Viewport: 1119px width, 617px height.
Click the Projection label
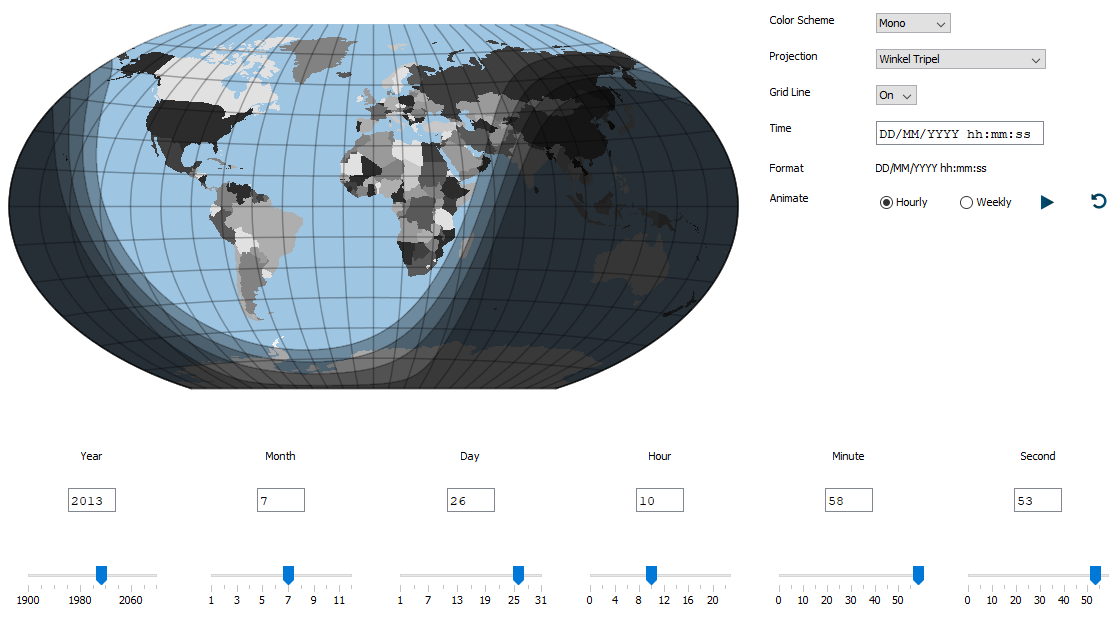click(793, 56)
